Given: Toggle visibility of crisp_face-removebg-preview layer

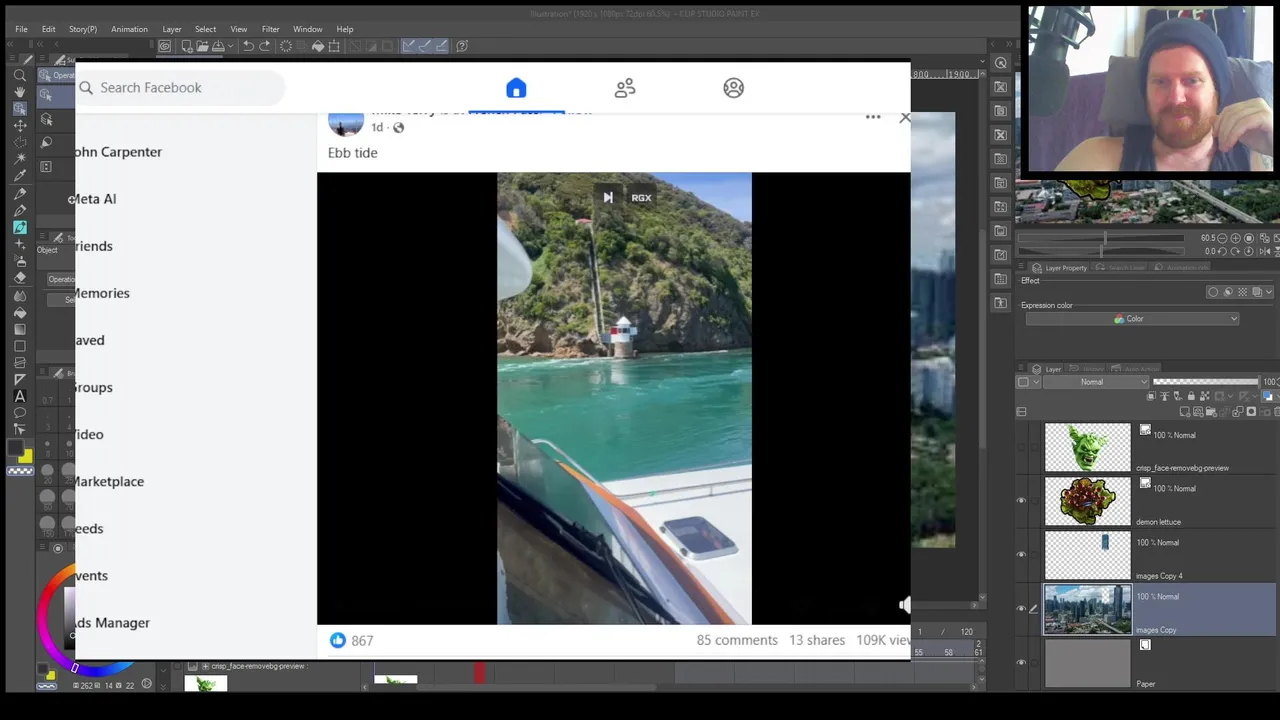Looking at the screenshot, I should (1021, 447).
